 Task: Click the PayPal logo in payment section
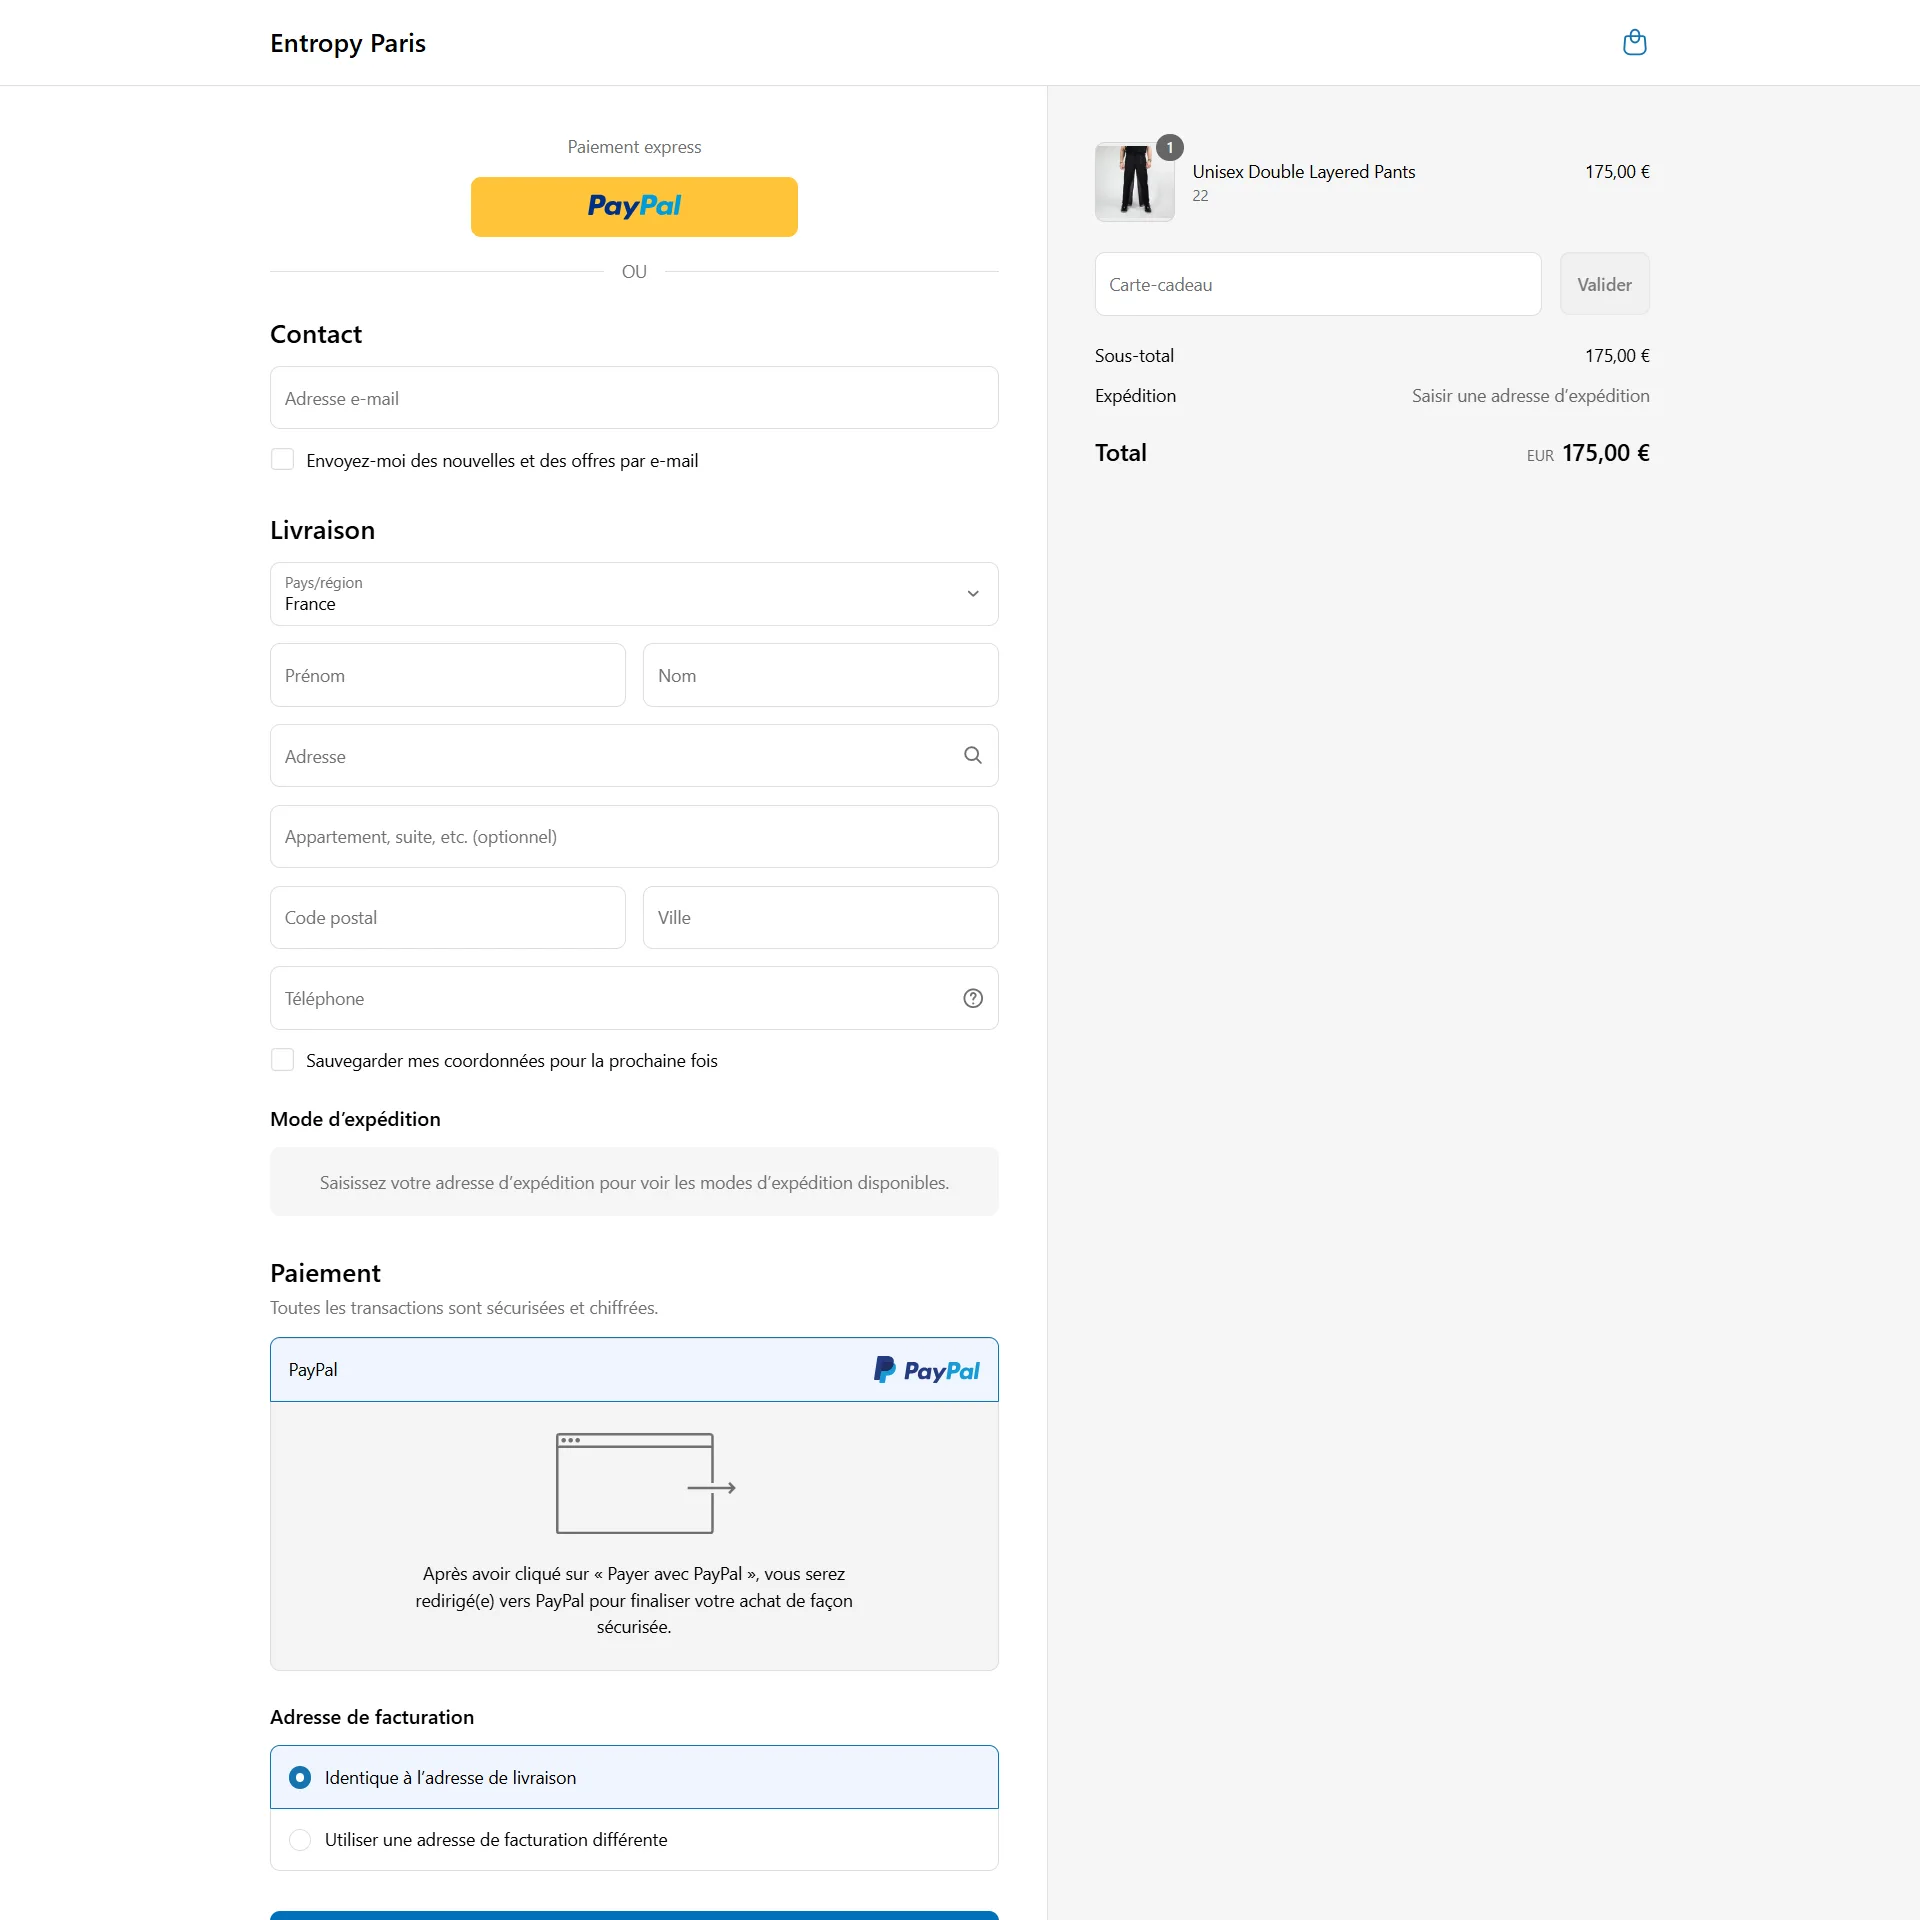pos(926,1370)
